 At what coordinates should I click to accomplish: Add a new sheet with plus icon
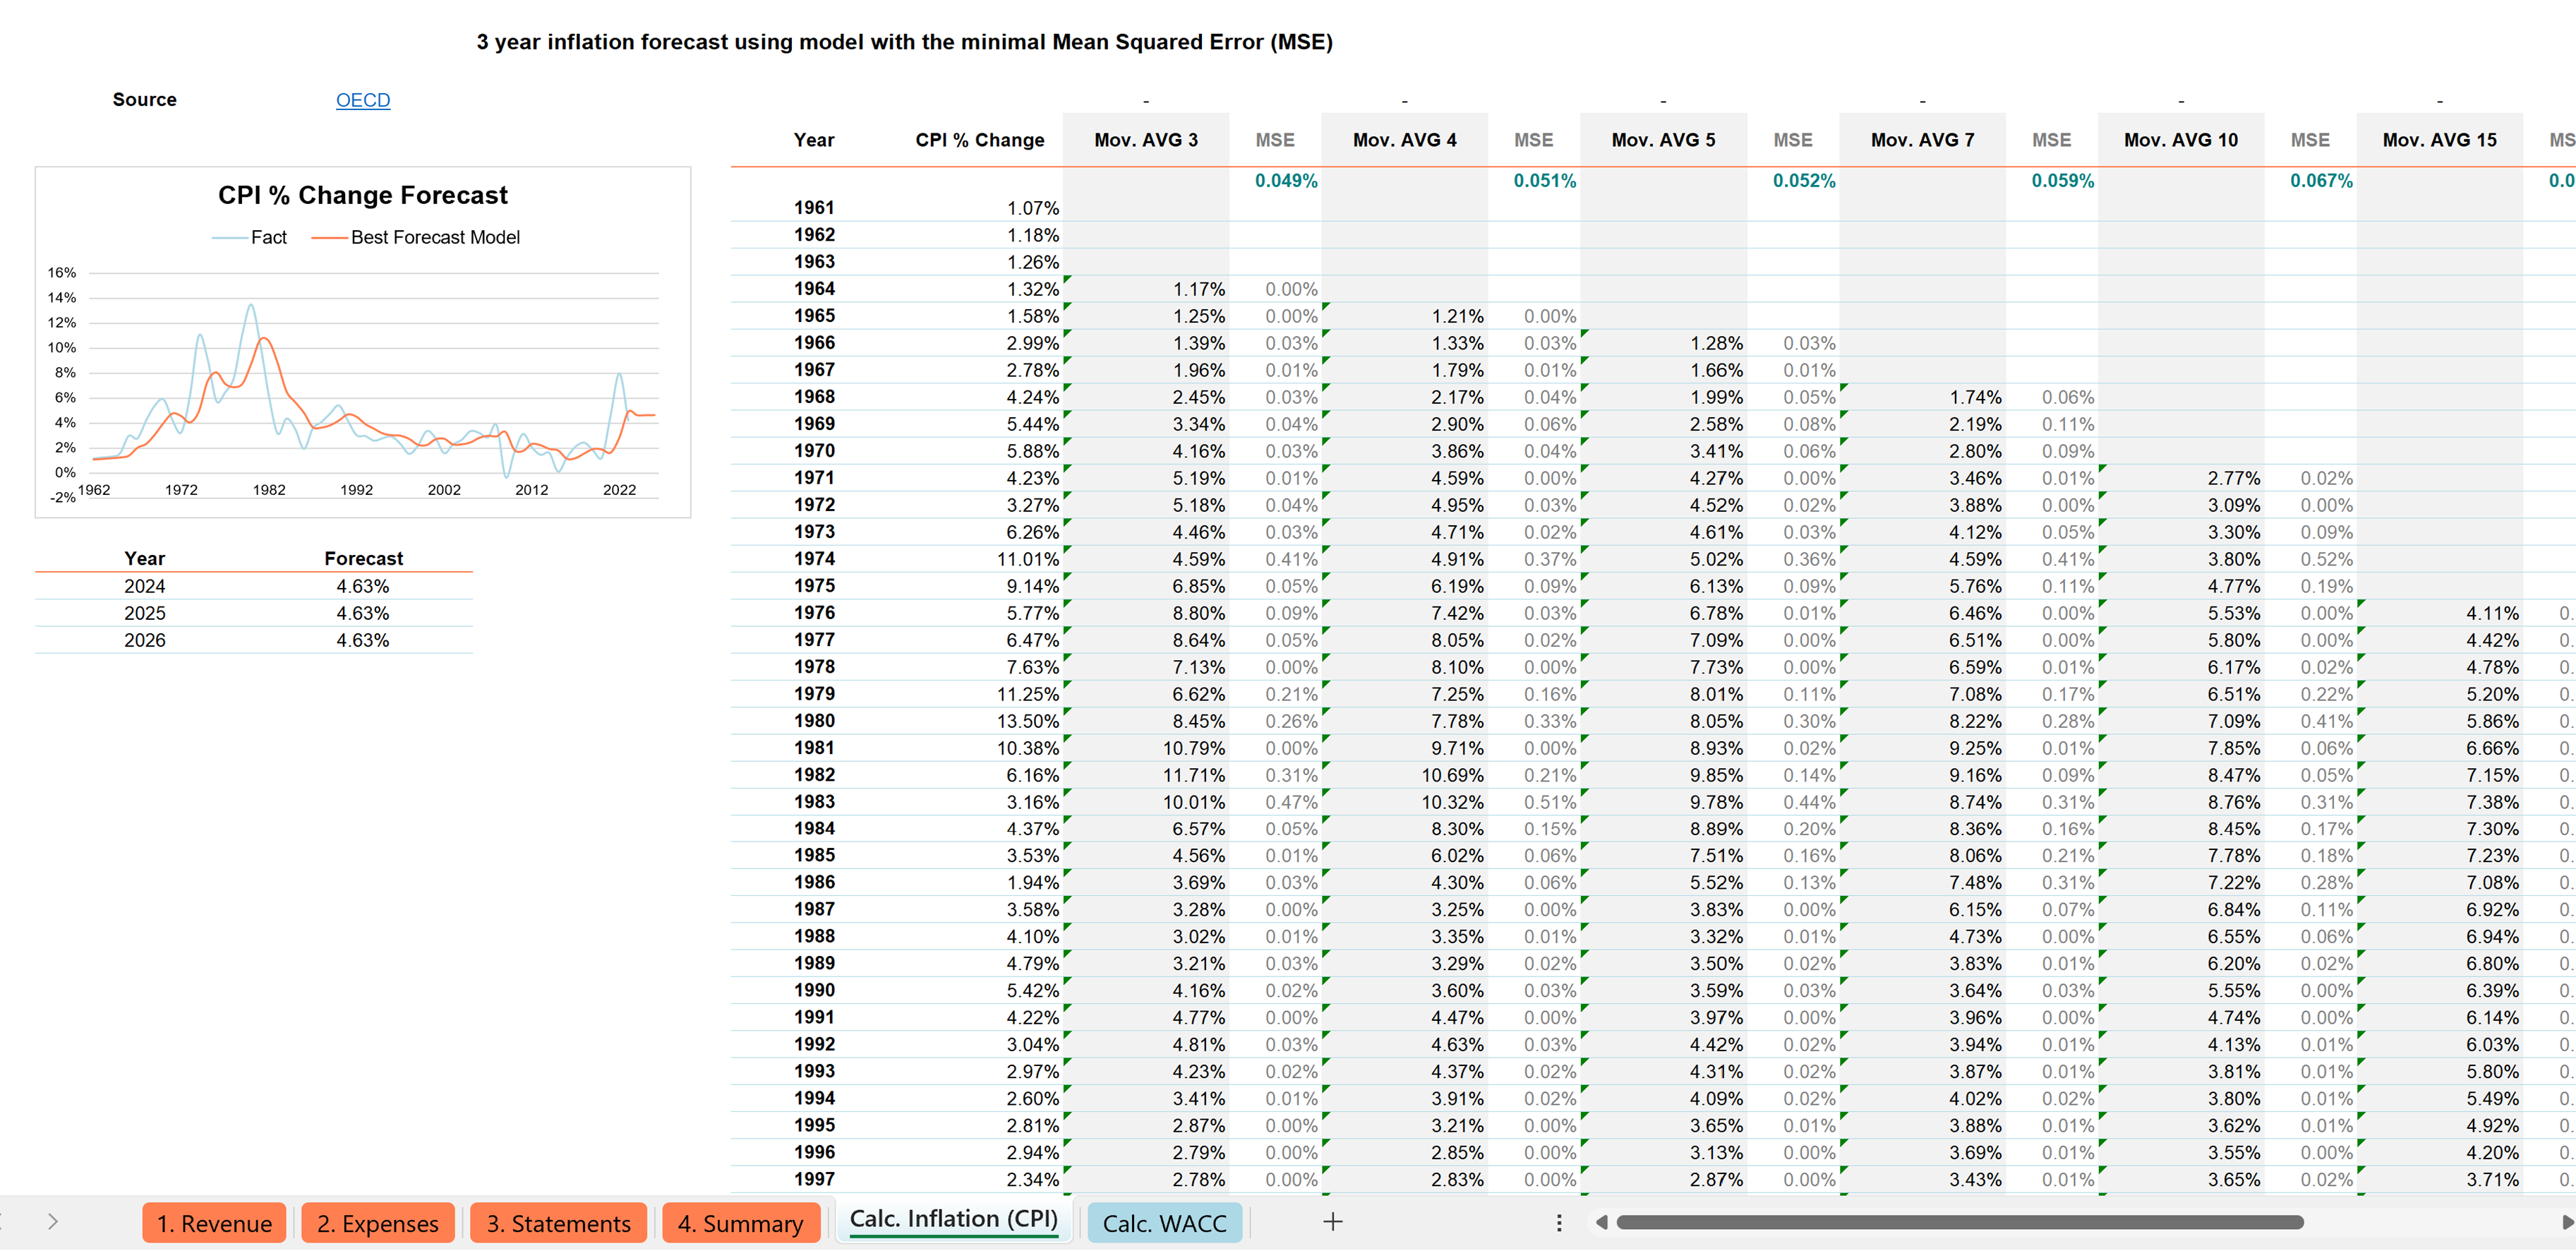click(1332, 1221)
